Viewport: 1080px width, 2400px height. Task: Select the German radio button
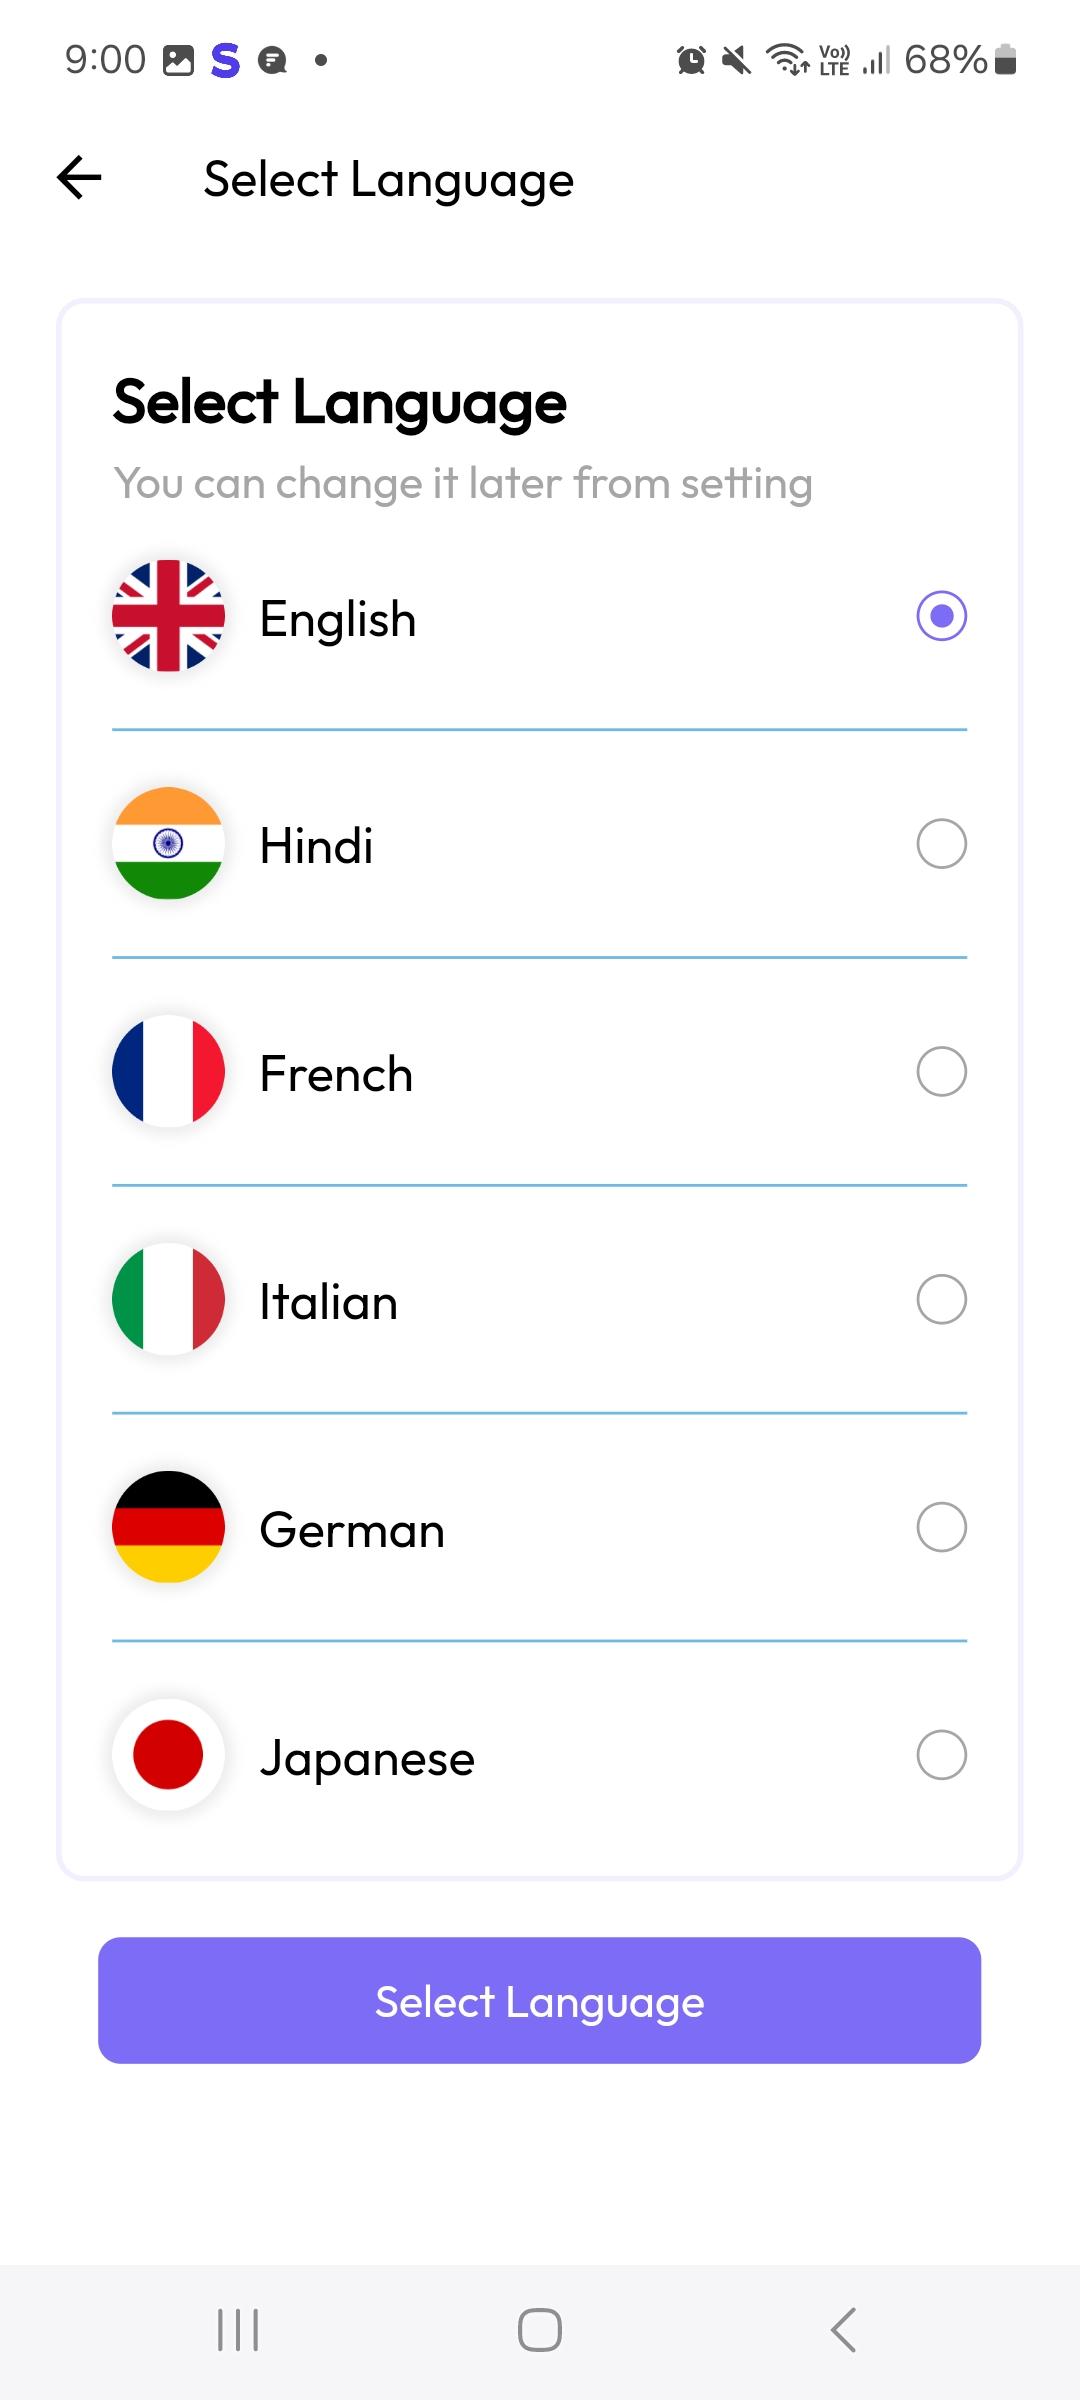click(941, 1527)
